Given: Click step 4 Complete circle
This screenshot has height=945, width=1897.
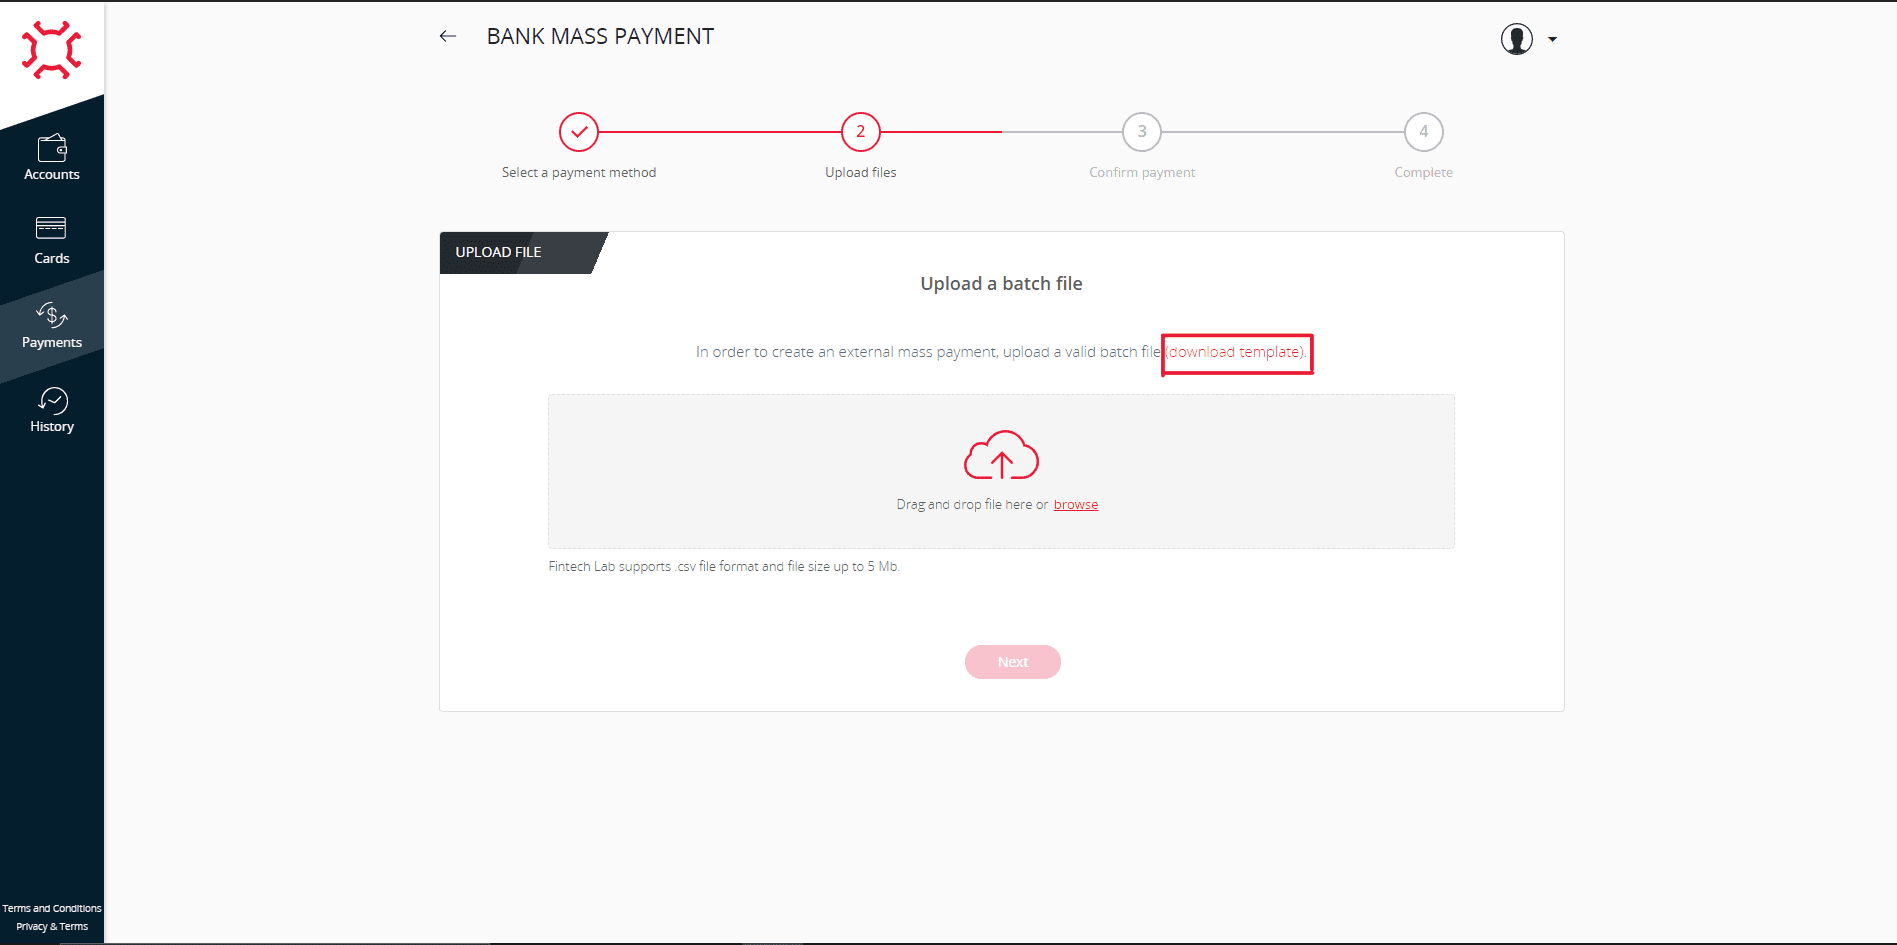Looking at the screenshot, I should click(1423, 132).
